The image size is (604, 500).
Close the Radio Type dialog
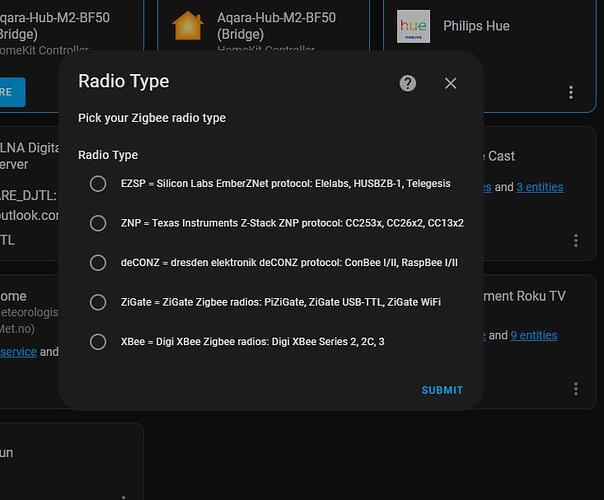[450, 83]
